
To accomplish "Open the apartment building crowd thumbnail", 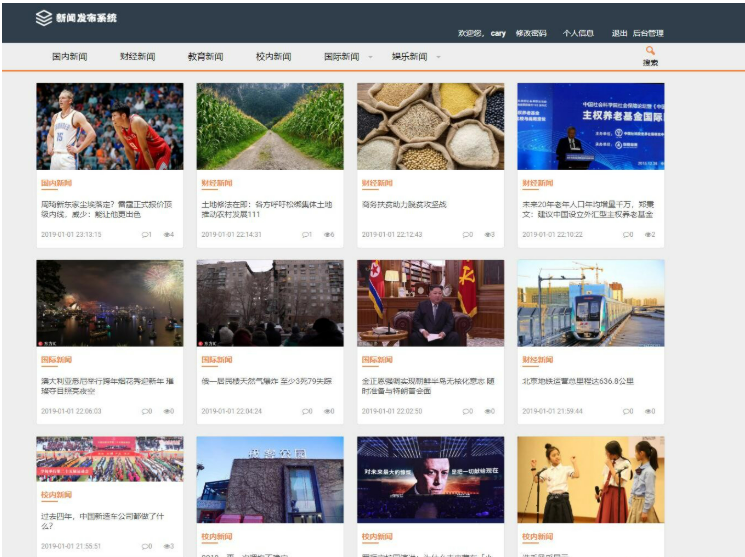I will (x=270, y=303).
